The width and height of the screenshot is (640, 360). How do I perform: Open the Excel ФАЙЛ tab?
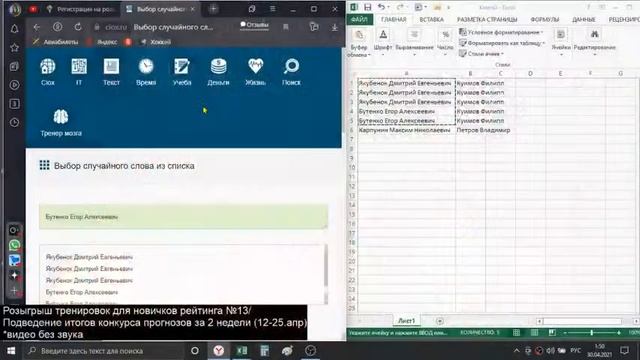pyautogui.click(x=359, y=19)
